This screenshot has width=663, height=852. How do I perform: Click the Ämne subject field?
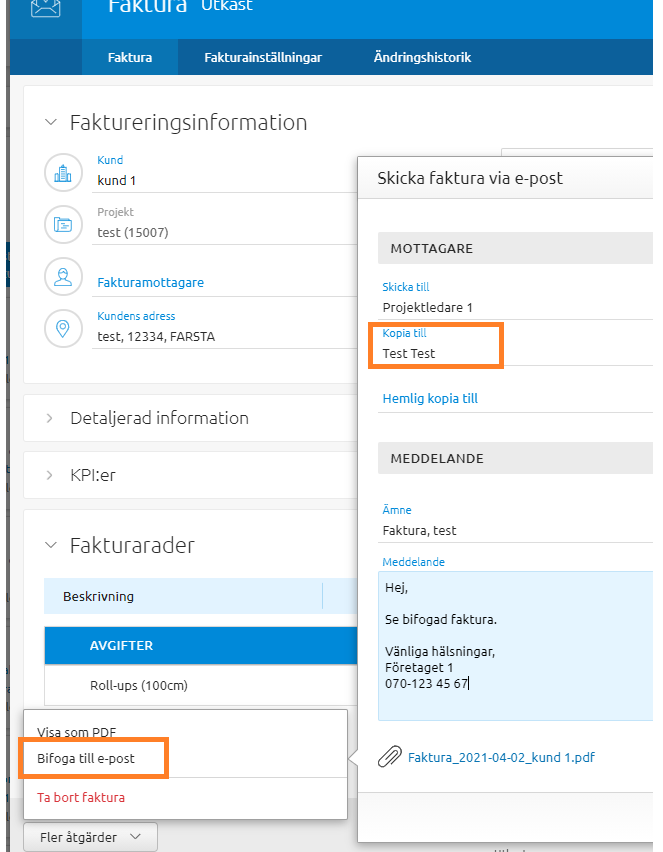pyautogui.click(x=514, y=530)
